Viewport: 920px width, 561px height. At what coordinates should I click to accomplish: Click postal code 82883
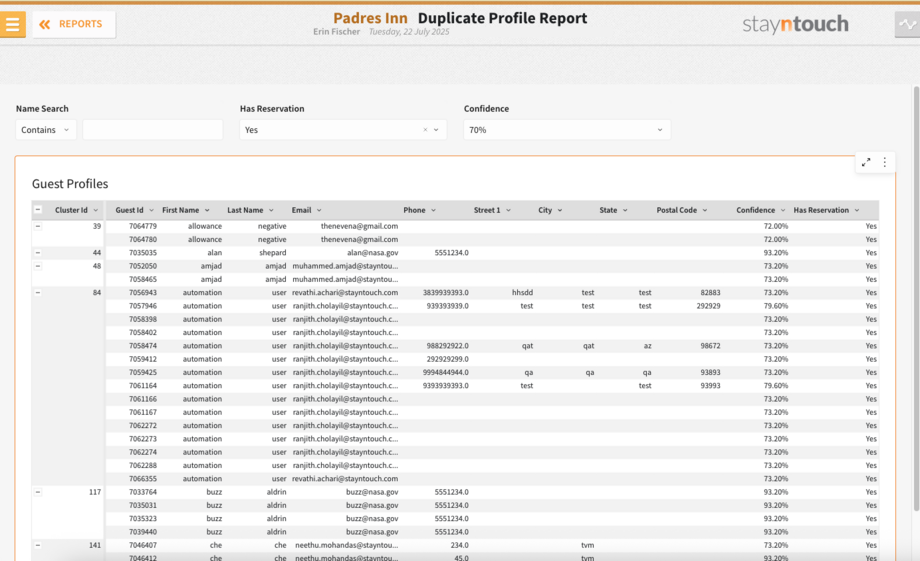tap(710, 292)
